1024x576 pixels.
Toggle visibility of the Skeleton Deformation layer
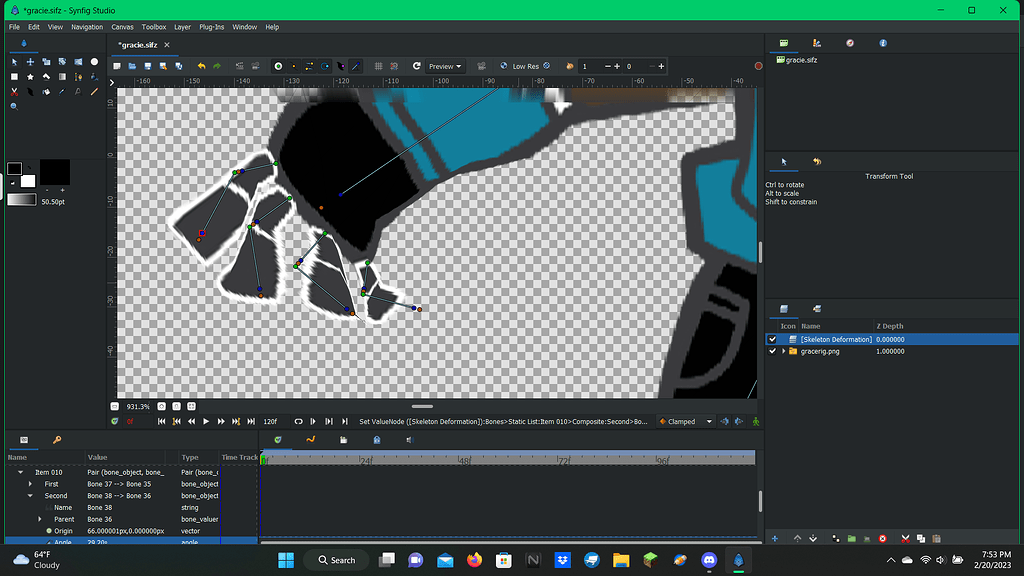[x=772, y=339]
